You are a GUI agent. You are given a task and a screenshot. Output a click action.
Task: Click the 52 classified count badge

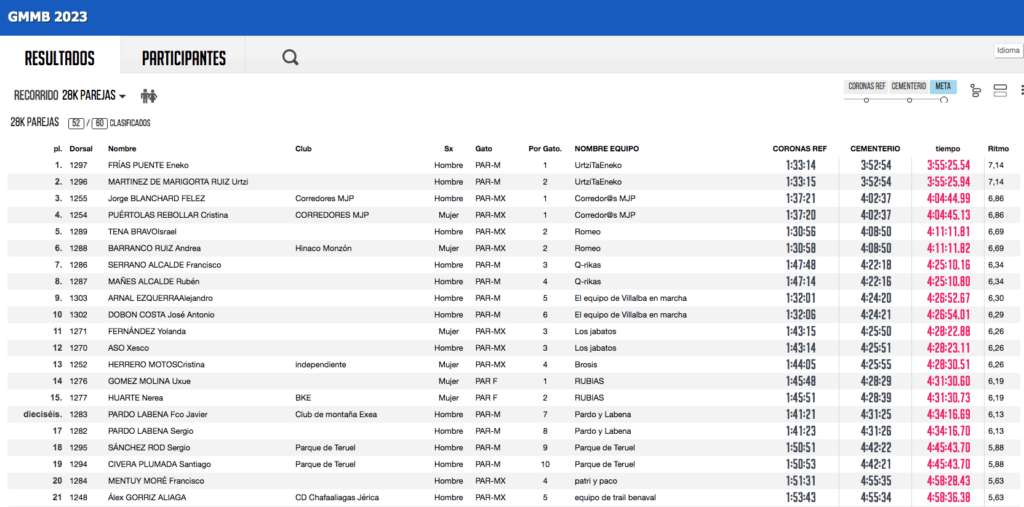76,123
